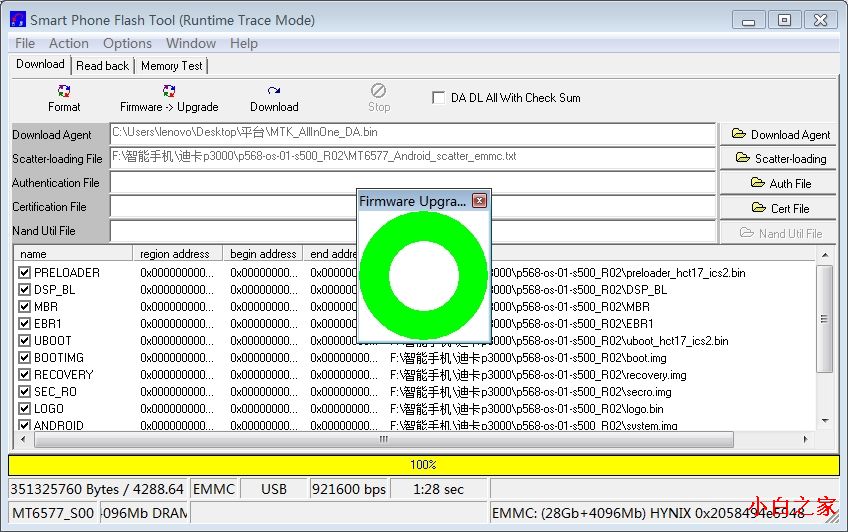Sort the list by name column
Image resolution: width=848 pixels, height=532 pixels.
click(x=73, y=254)
